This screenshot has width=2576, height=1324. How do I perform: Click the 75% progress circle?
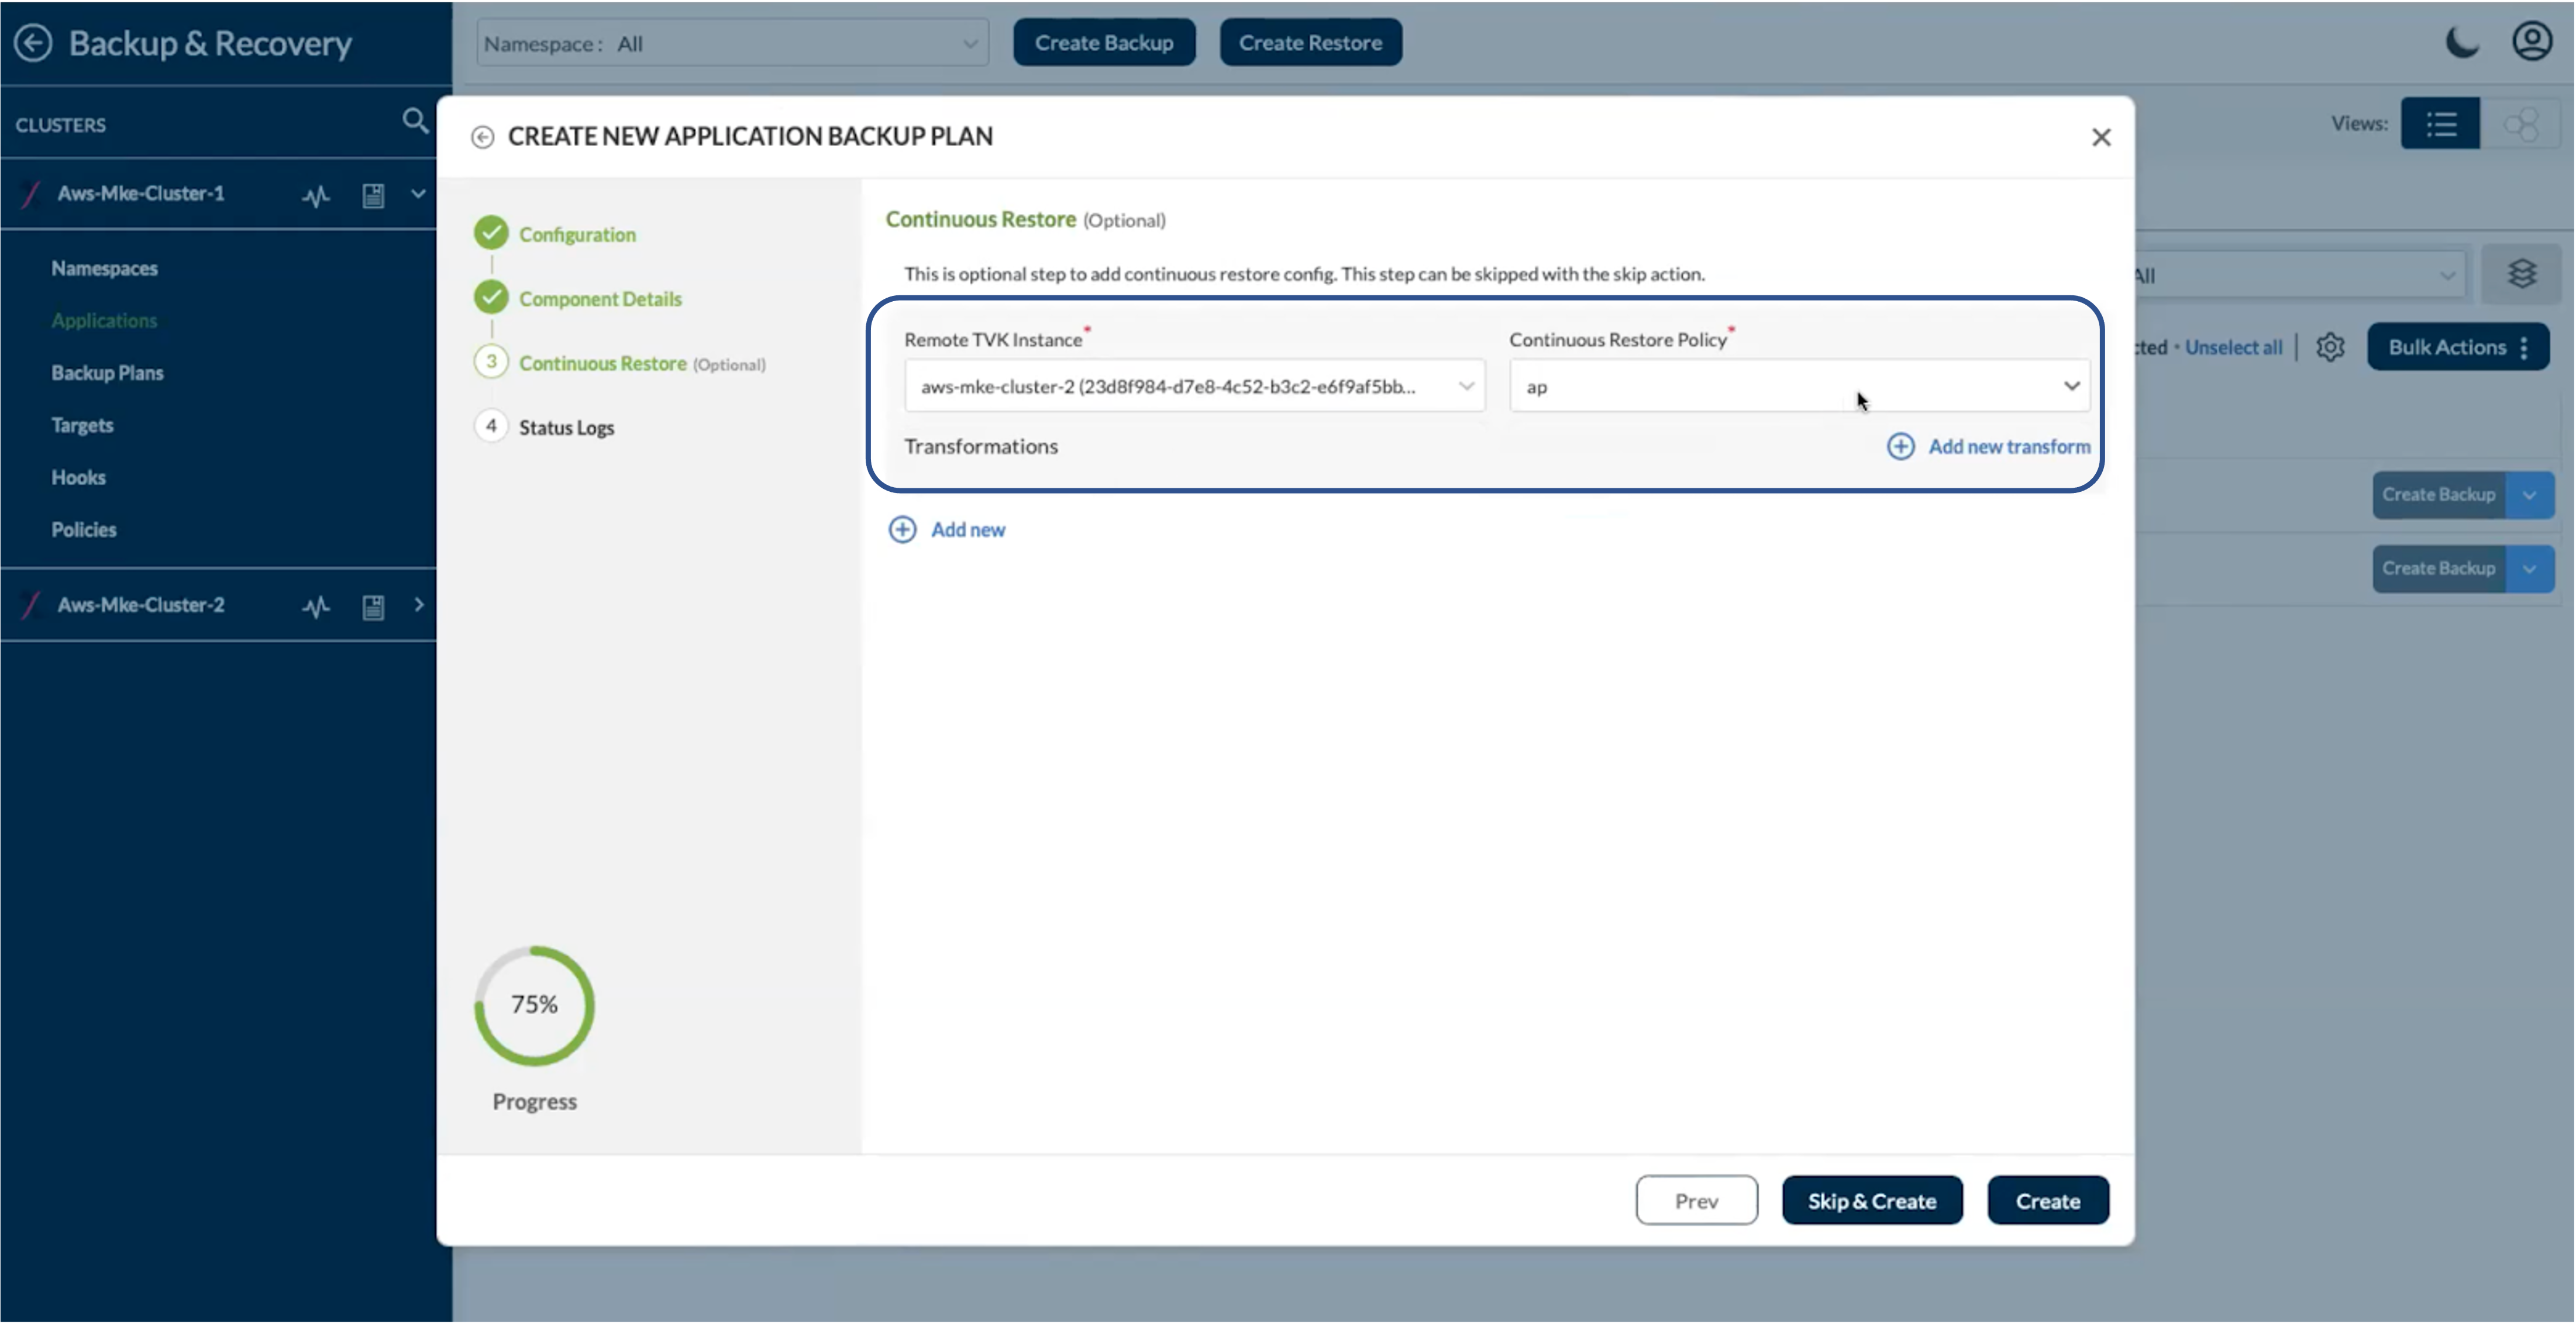click(x=534, y=1004)
